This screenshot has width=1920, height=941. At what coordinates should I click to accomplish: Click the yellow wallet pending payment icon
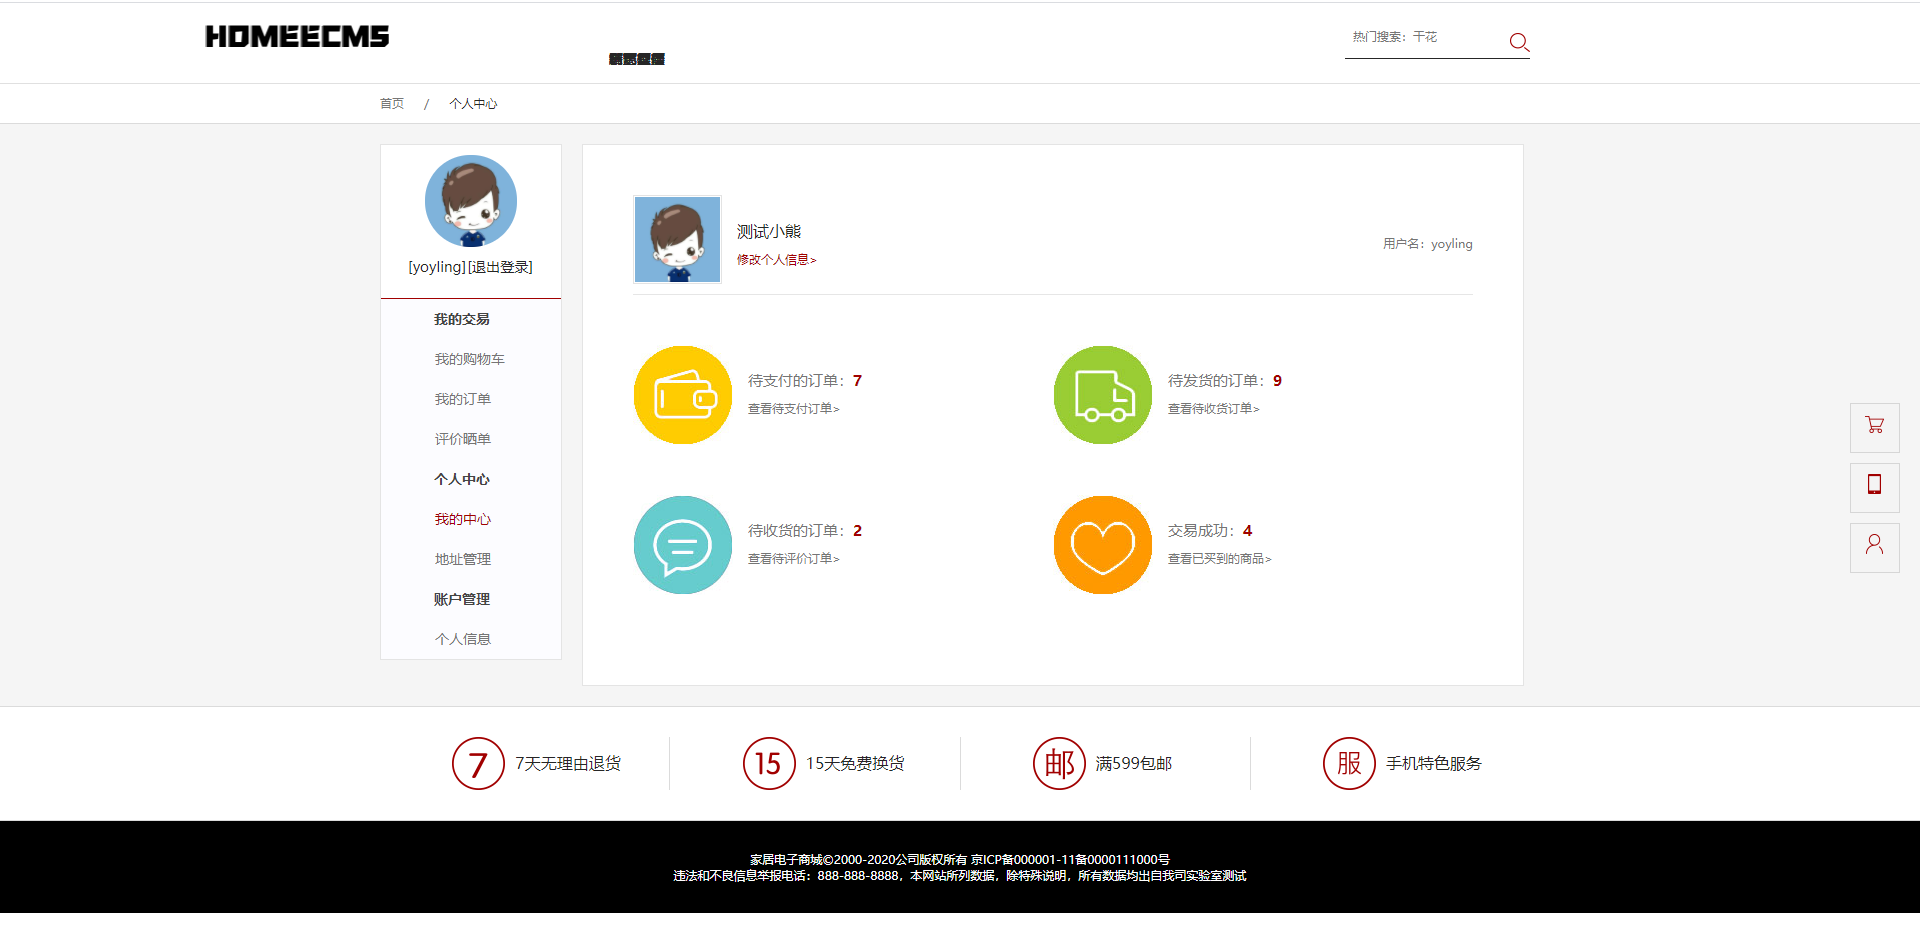tap(683, 395)
